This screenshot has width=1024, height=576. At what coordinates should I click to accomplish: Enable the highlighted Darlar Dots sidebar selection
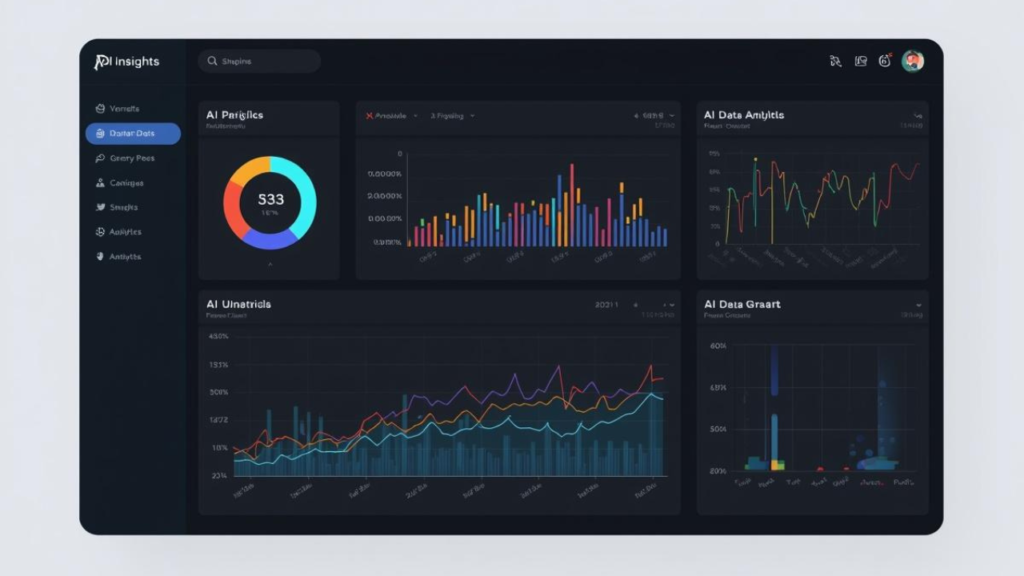click(x=135, y=133)
